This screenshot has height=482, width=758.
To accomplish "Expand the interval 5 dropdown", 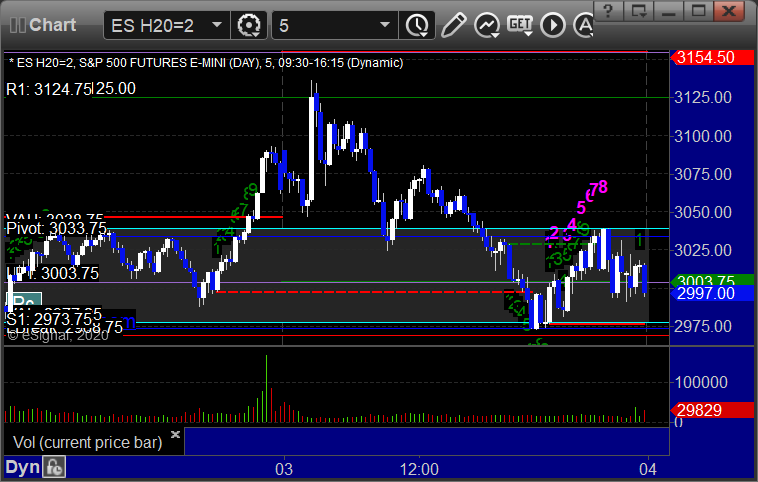I will (x=385, y=25).
